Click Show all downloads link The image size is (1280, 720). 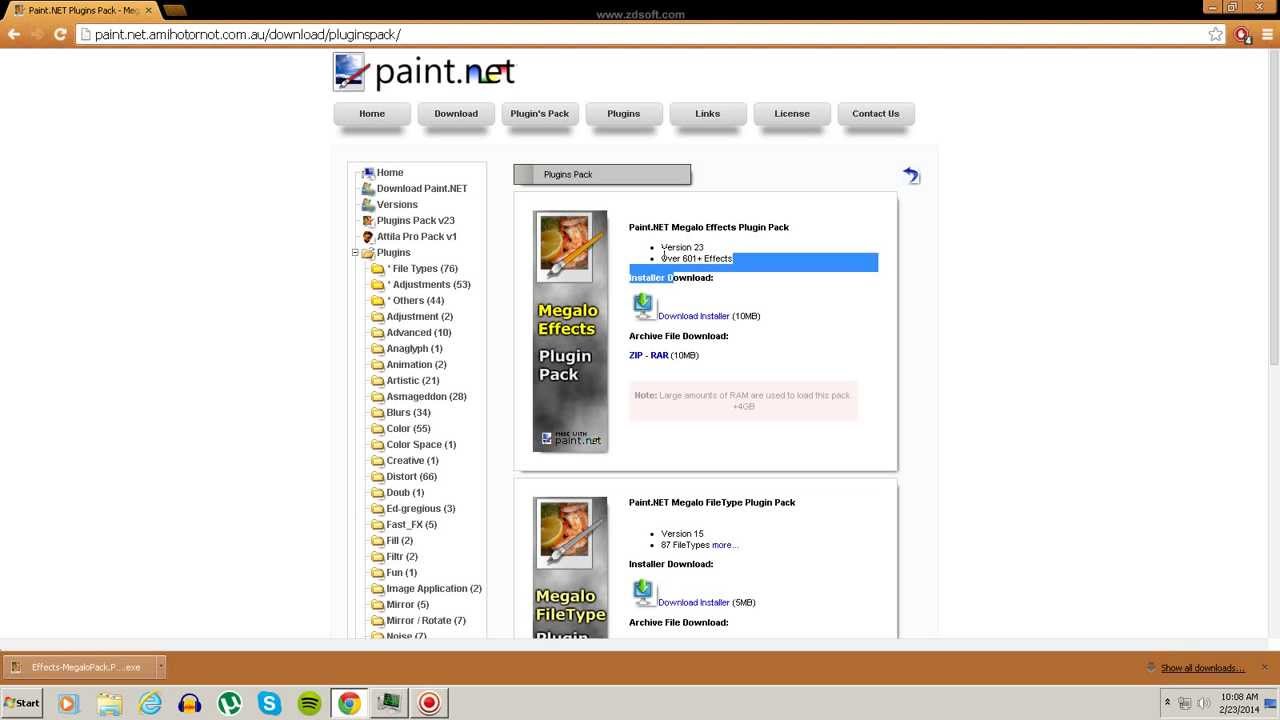[x=1202, y=668]
